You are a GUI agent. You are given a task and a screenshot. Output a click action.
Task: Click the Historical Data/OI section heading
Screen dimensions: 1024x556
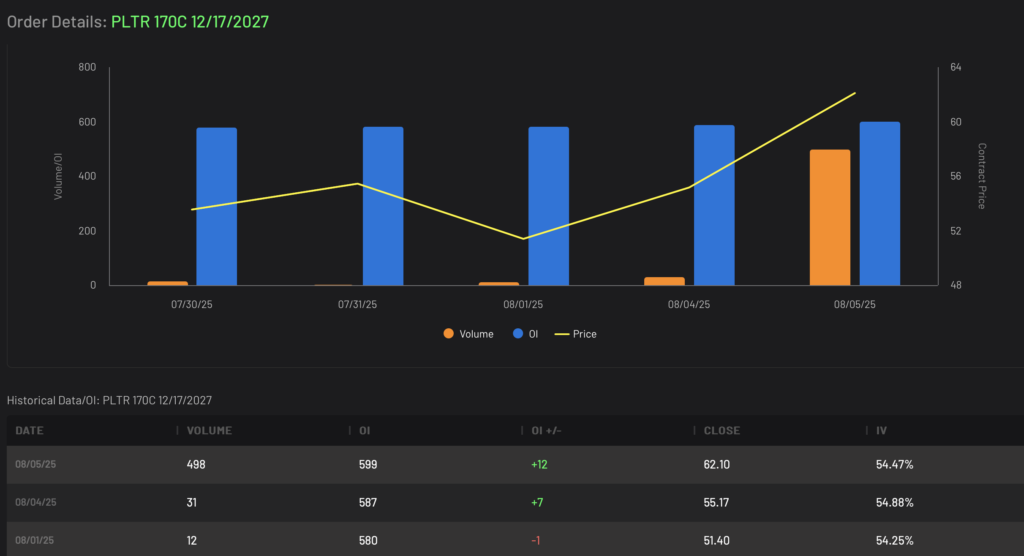110,400
